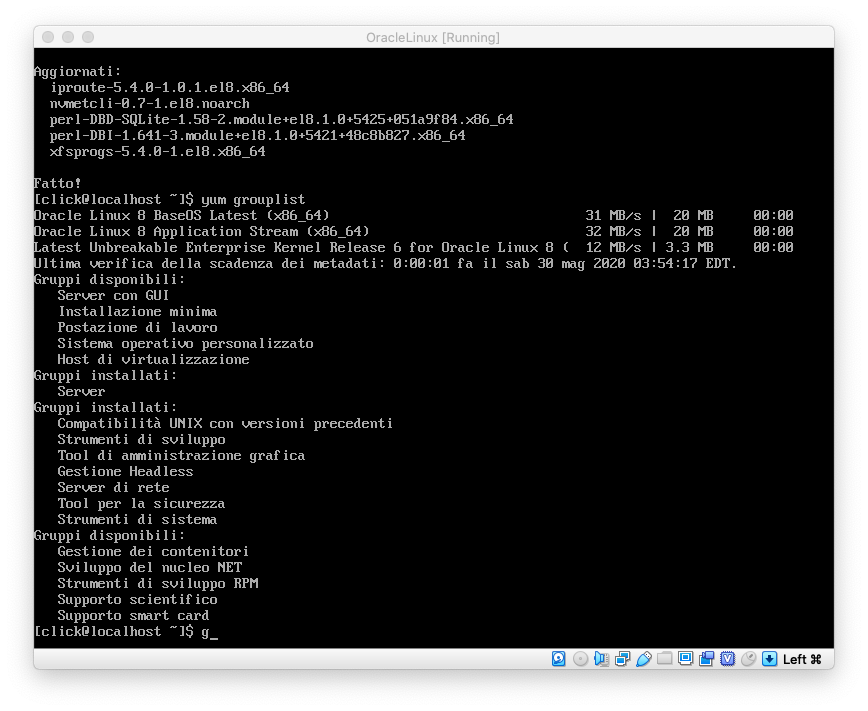Select the perl-DBD-SQLite package line
The width and height of the screenshot is (868, 711).
(x=282, y=120)
